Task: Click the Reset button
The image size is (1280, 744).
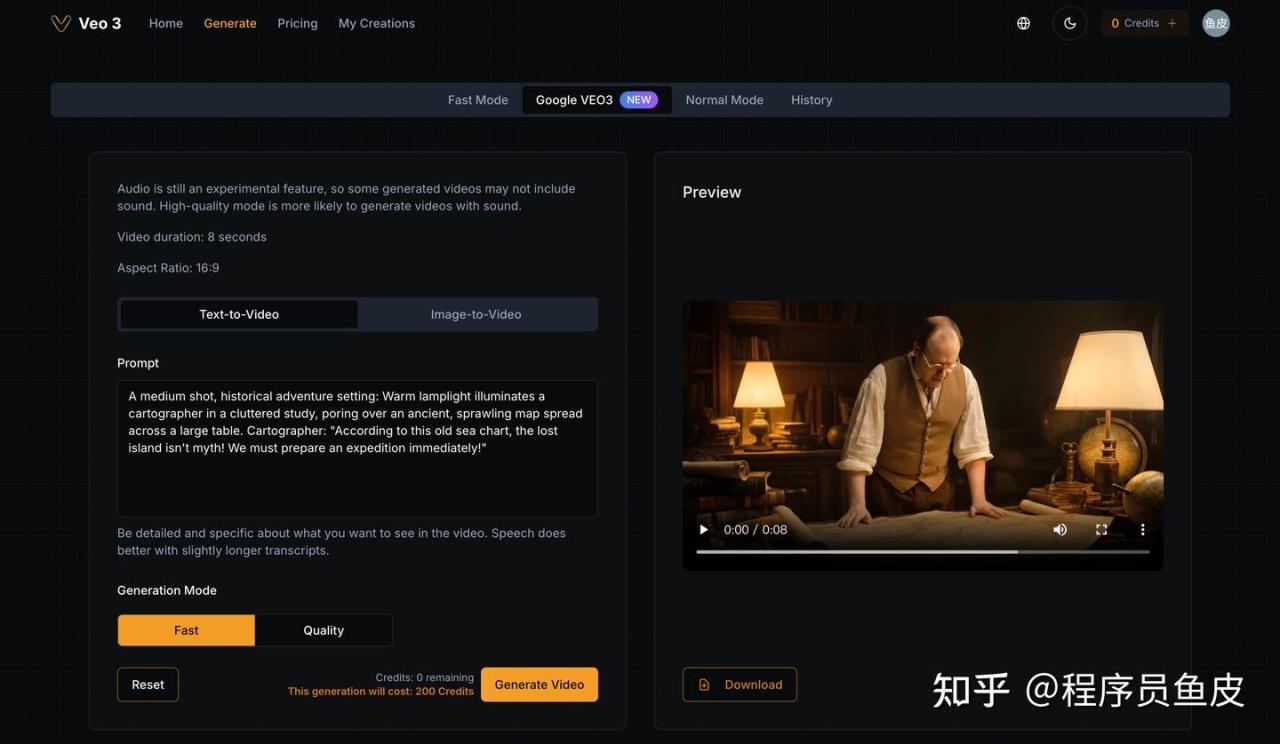Action: coord(148,685)
